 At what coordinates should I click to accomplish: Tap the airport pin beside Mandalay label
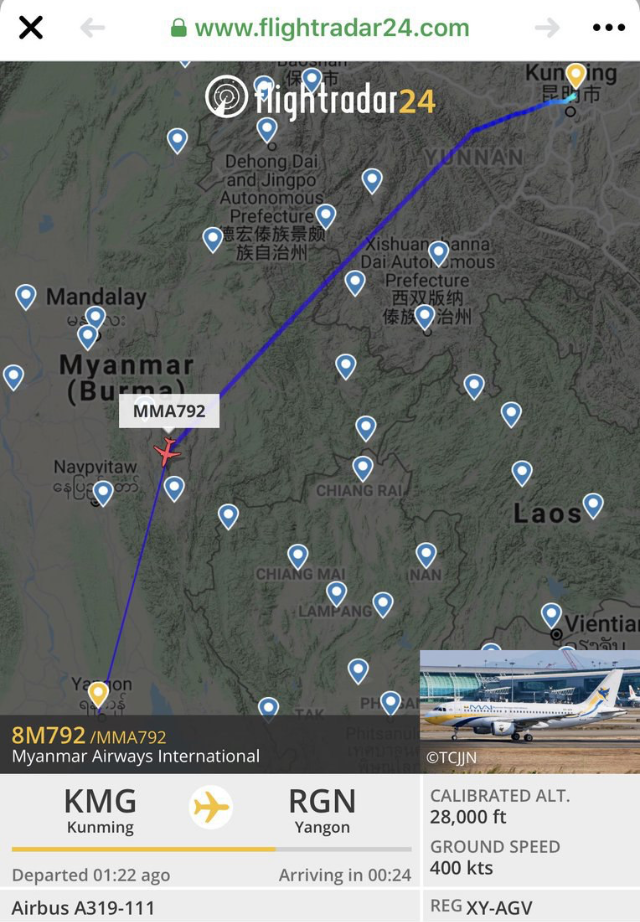(26, 297)
